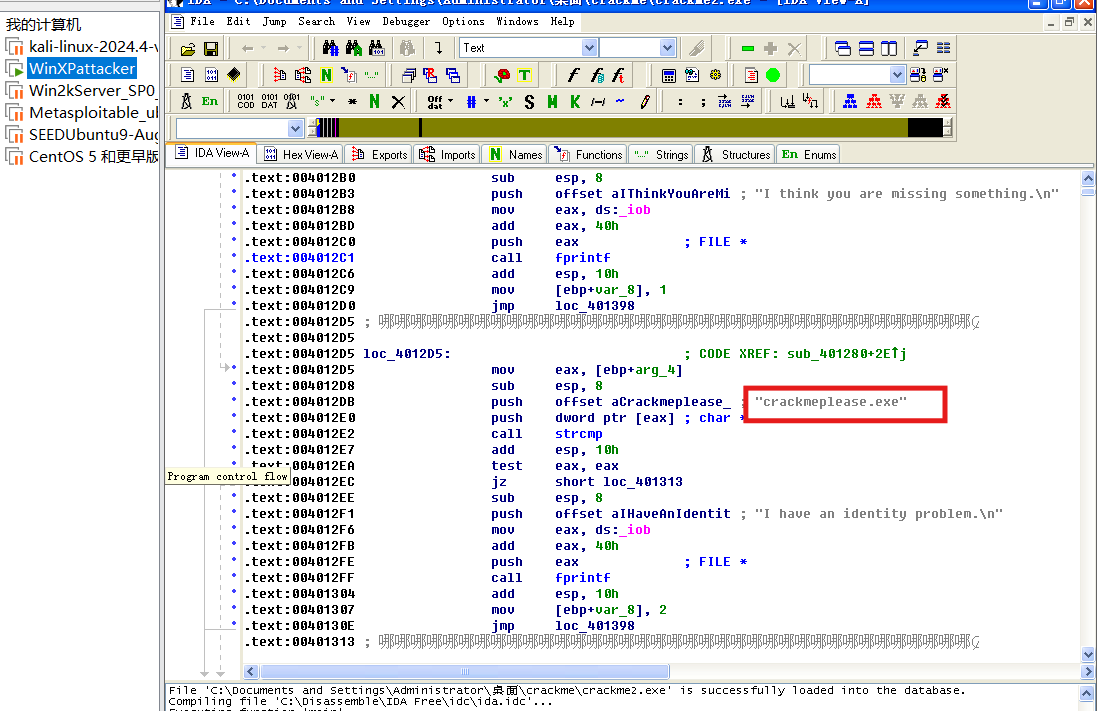Click loc_401313 jump target operand

click(x=642, y=482)
